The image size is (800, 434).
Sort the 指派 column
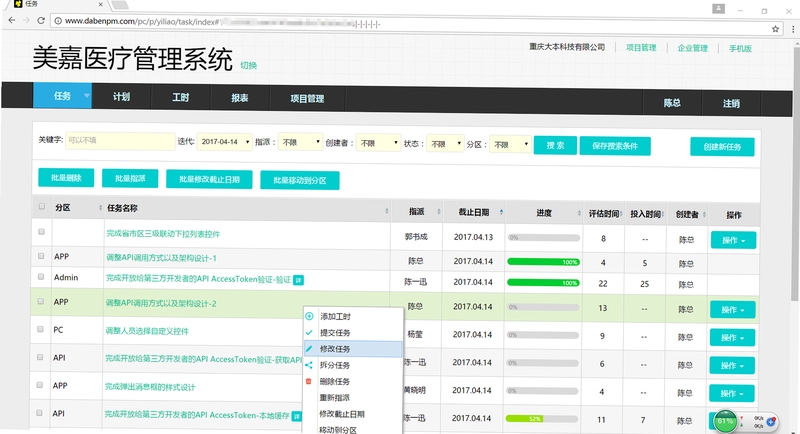(439, 212)
